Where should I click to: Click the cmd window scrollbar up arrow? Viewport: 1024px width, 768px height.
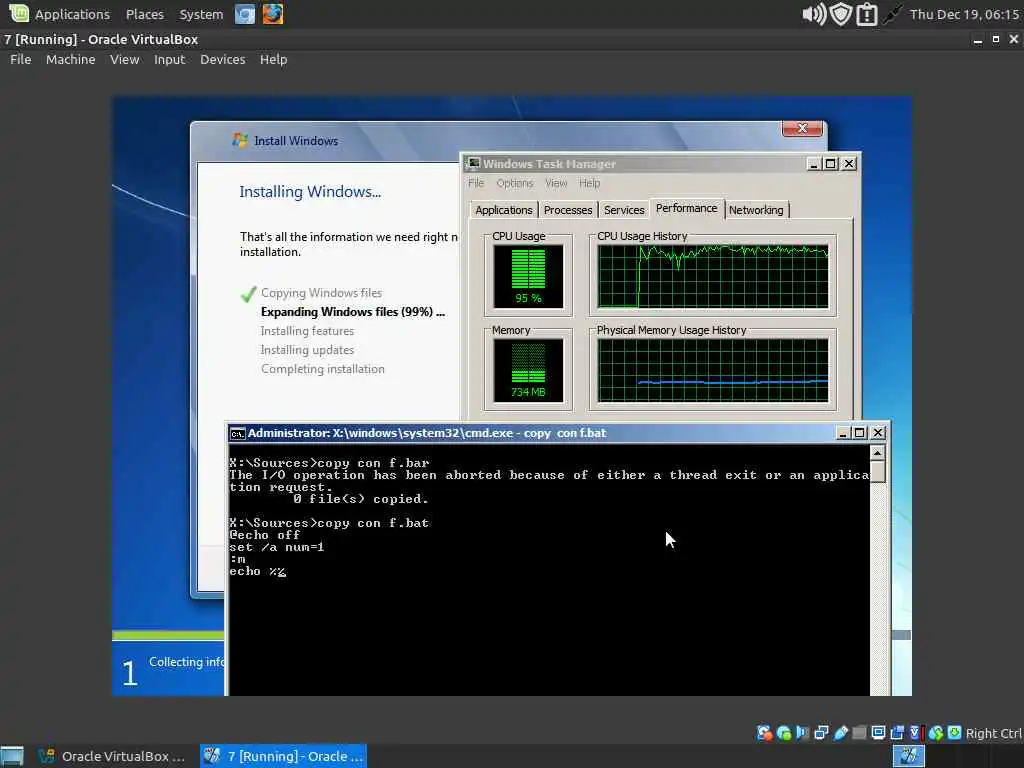878,453
